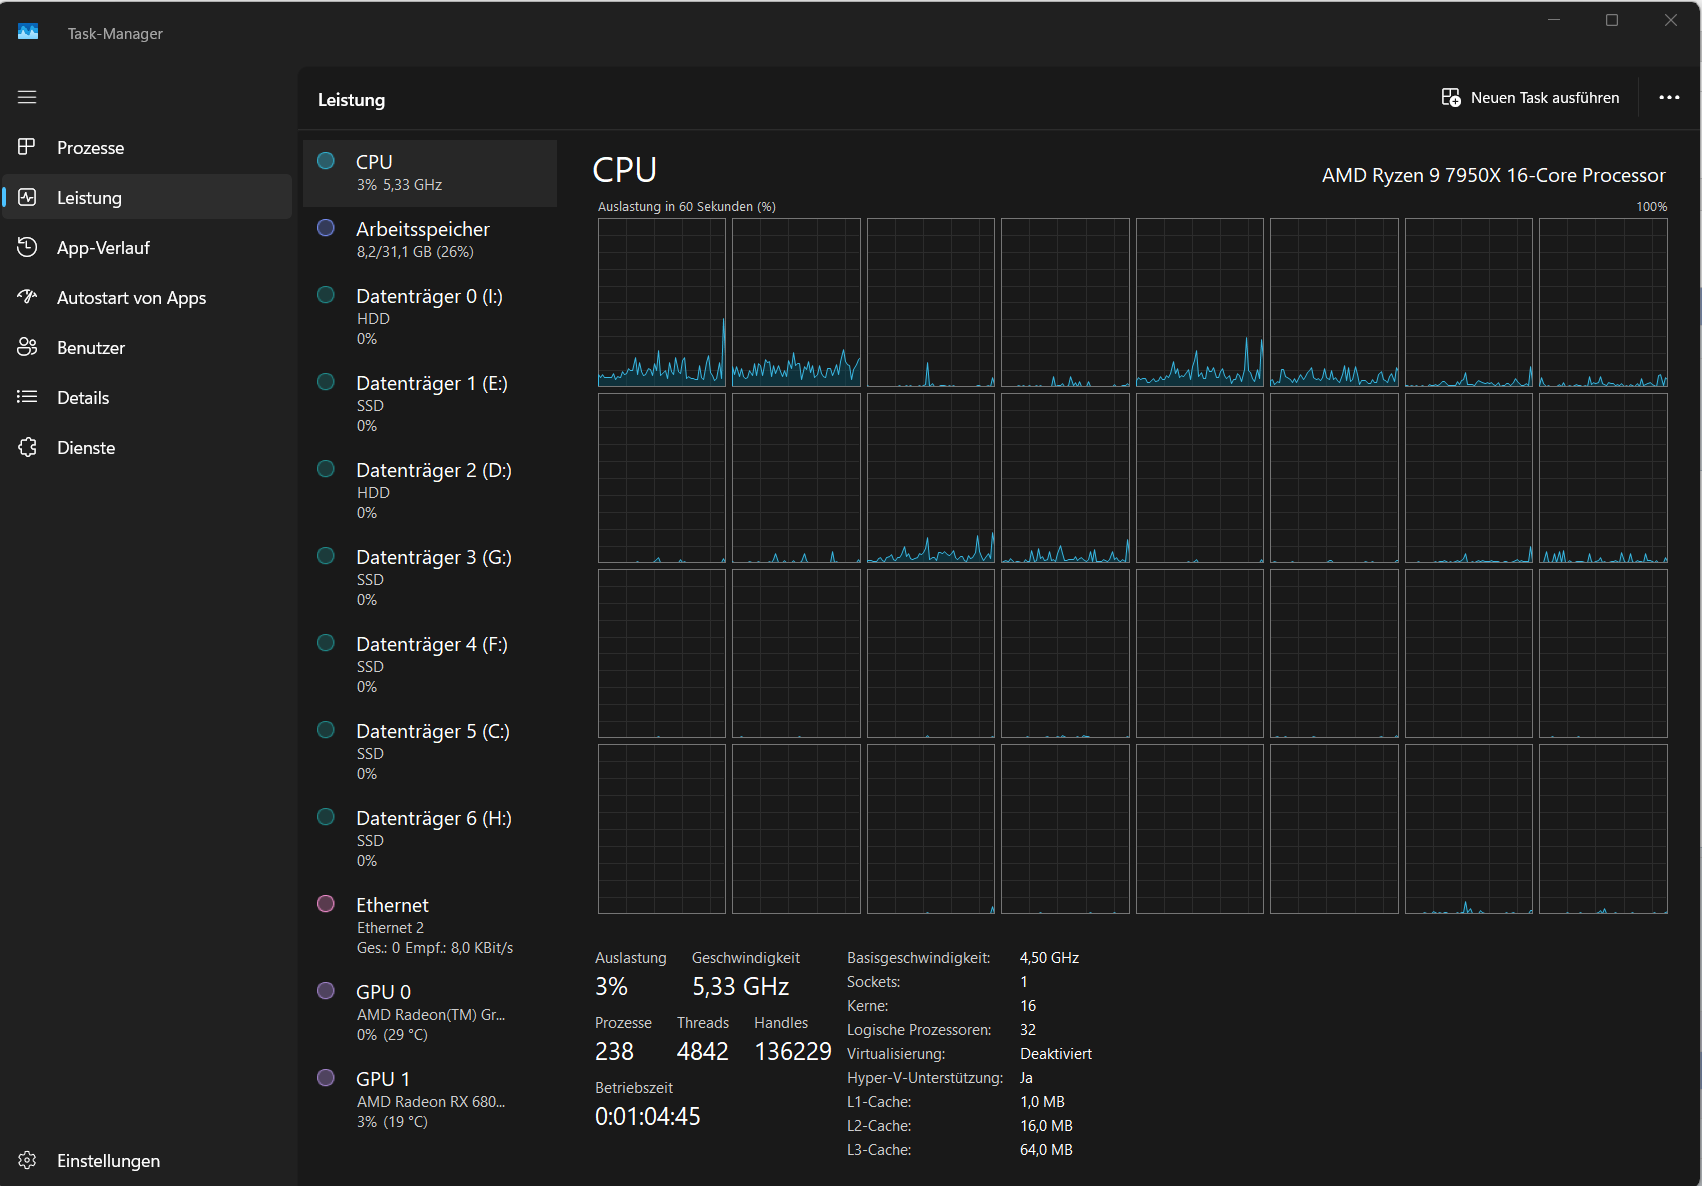Open Einstellungen via the gear icon
The height and width of the screenshot is (1186, 1702).
pyautogui.click(x=27, y=1160)
